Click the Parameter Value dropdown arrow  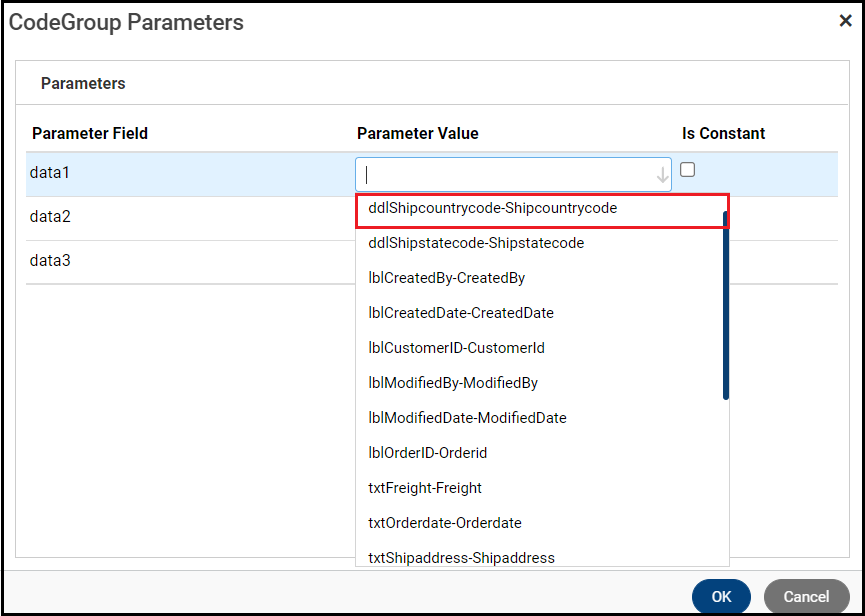click(662, 175)
